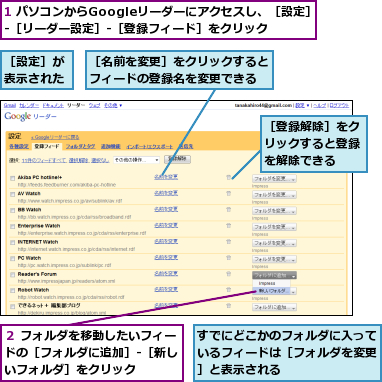This screenshot has height=382, width=382.
Task: Click the 選択なし link
Action: tap(101, 160)
